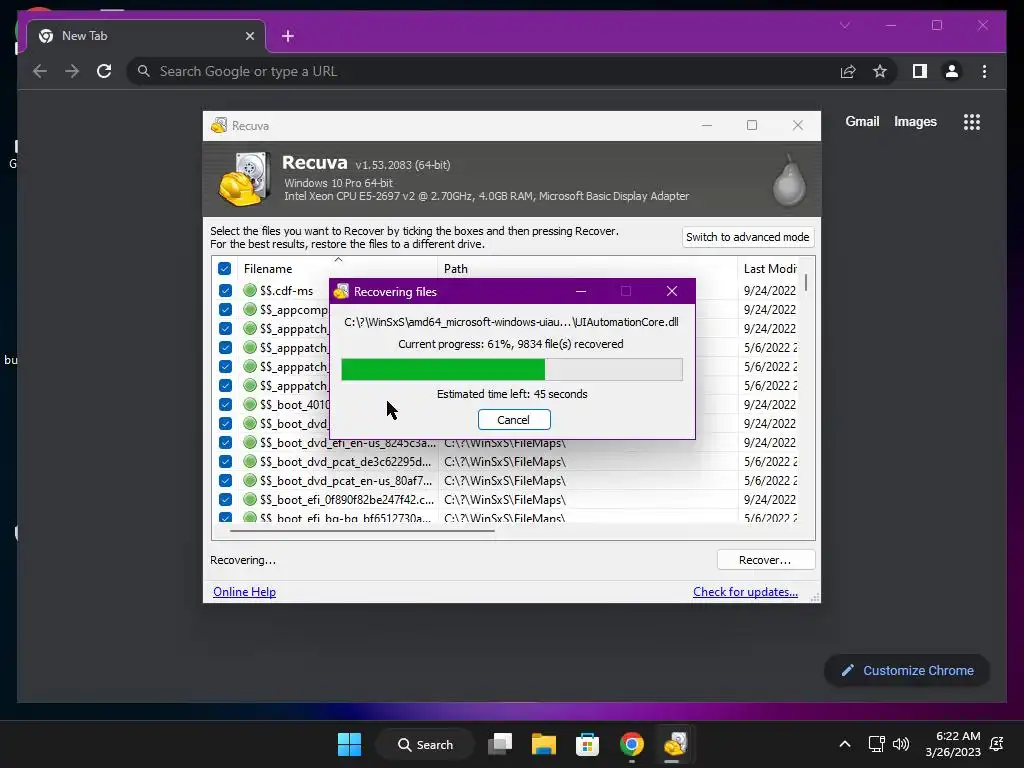Image resolution: width=1024 pixels, height=768 pixels.
Task: Open network status tray icon
Action: (876, 744)
